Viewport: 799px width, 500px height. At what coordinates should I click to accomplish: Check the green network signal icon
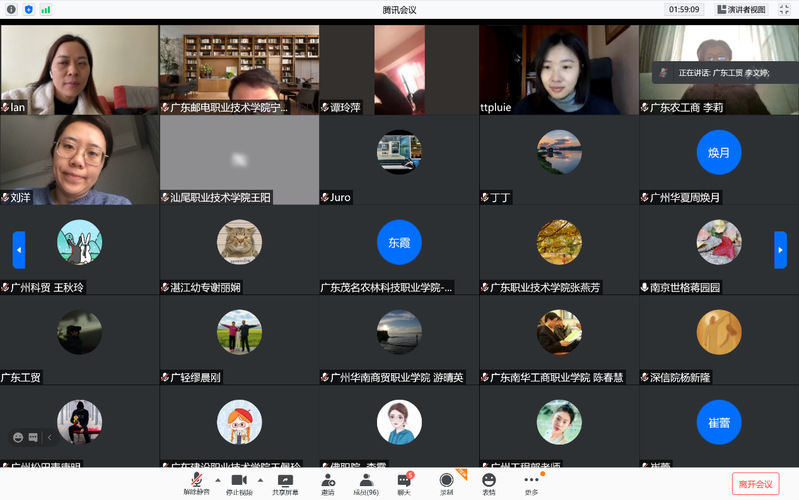point(45,9)
